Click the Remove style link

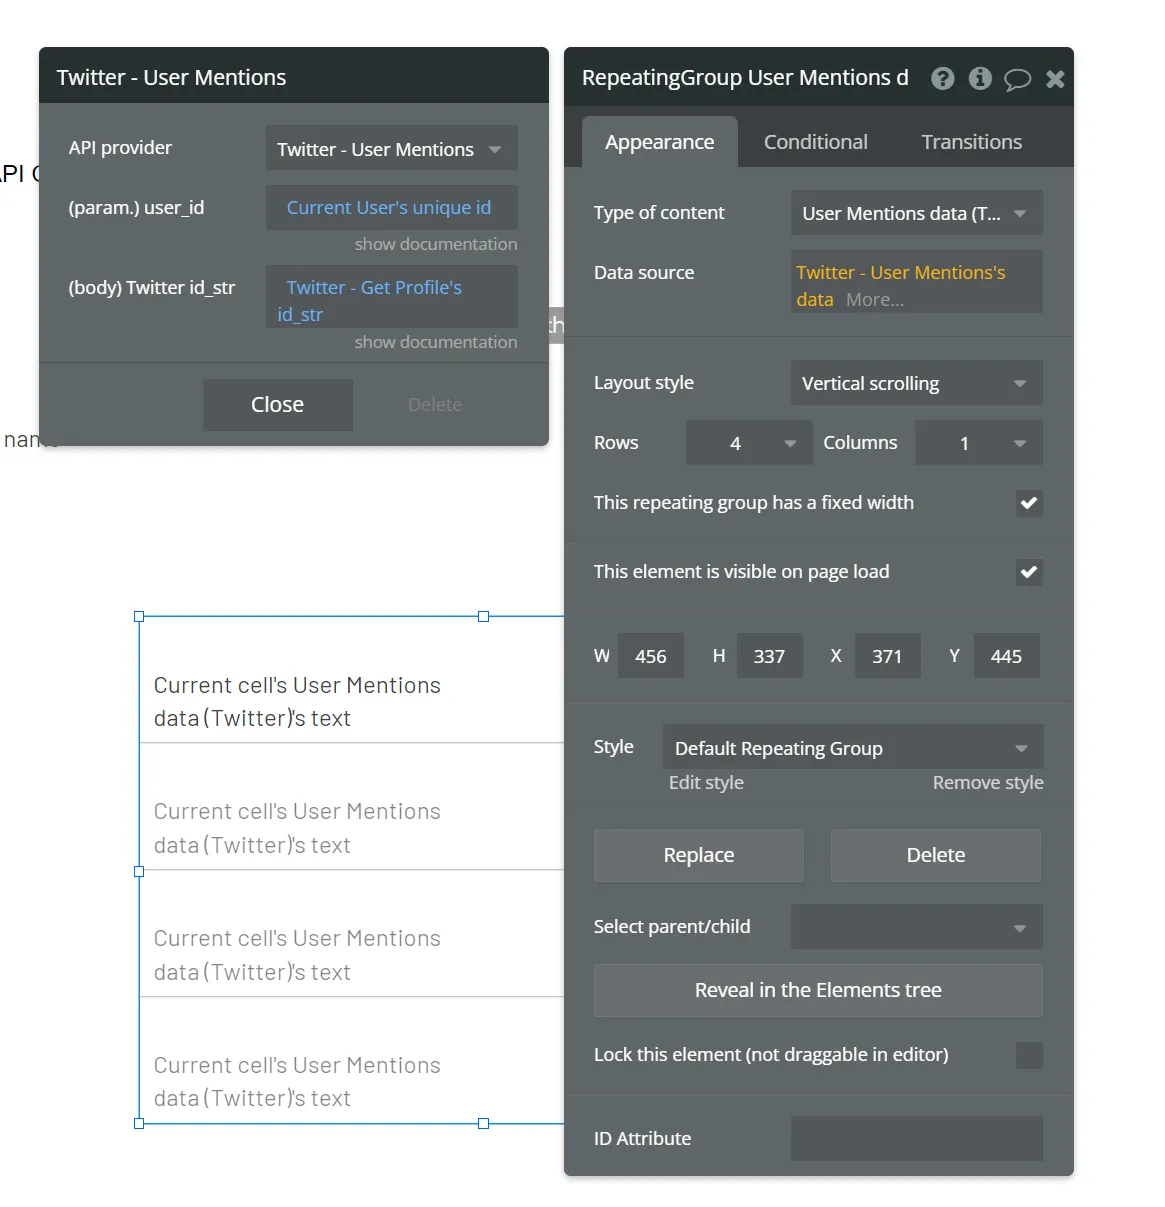click(x=988, y=782)
